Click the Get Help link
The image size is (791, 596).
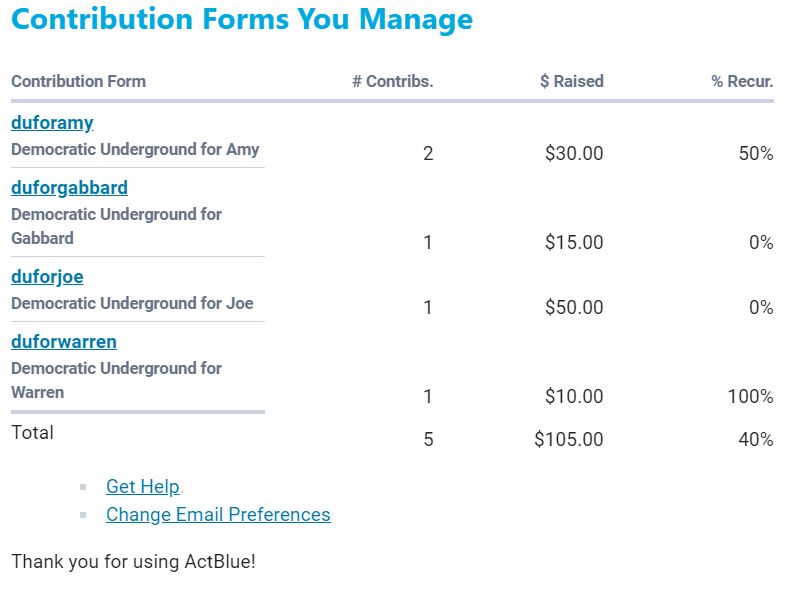(143, 487)
